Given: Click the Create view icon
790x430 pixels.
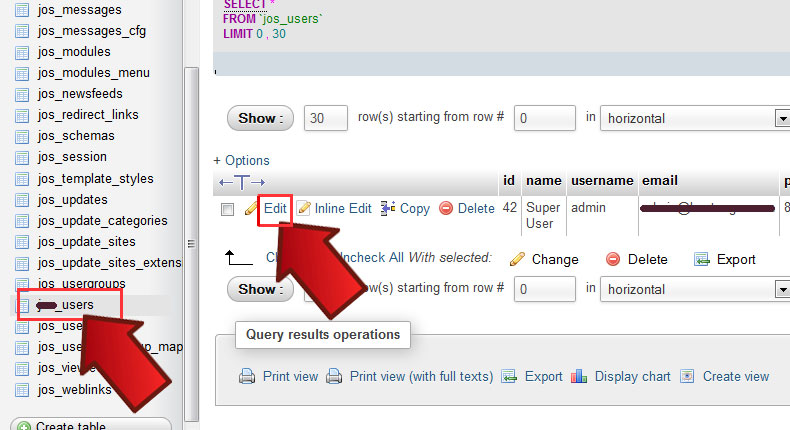Looking at the screenshot, I should point(687,376).
